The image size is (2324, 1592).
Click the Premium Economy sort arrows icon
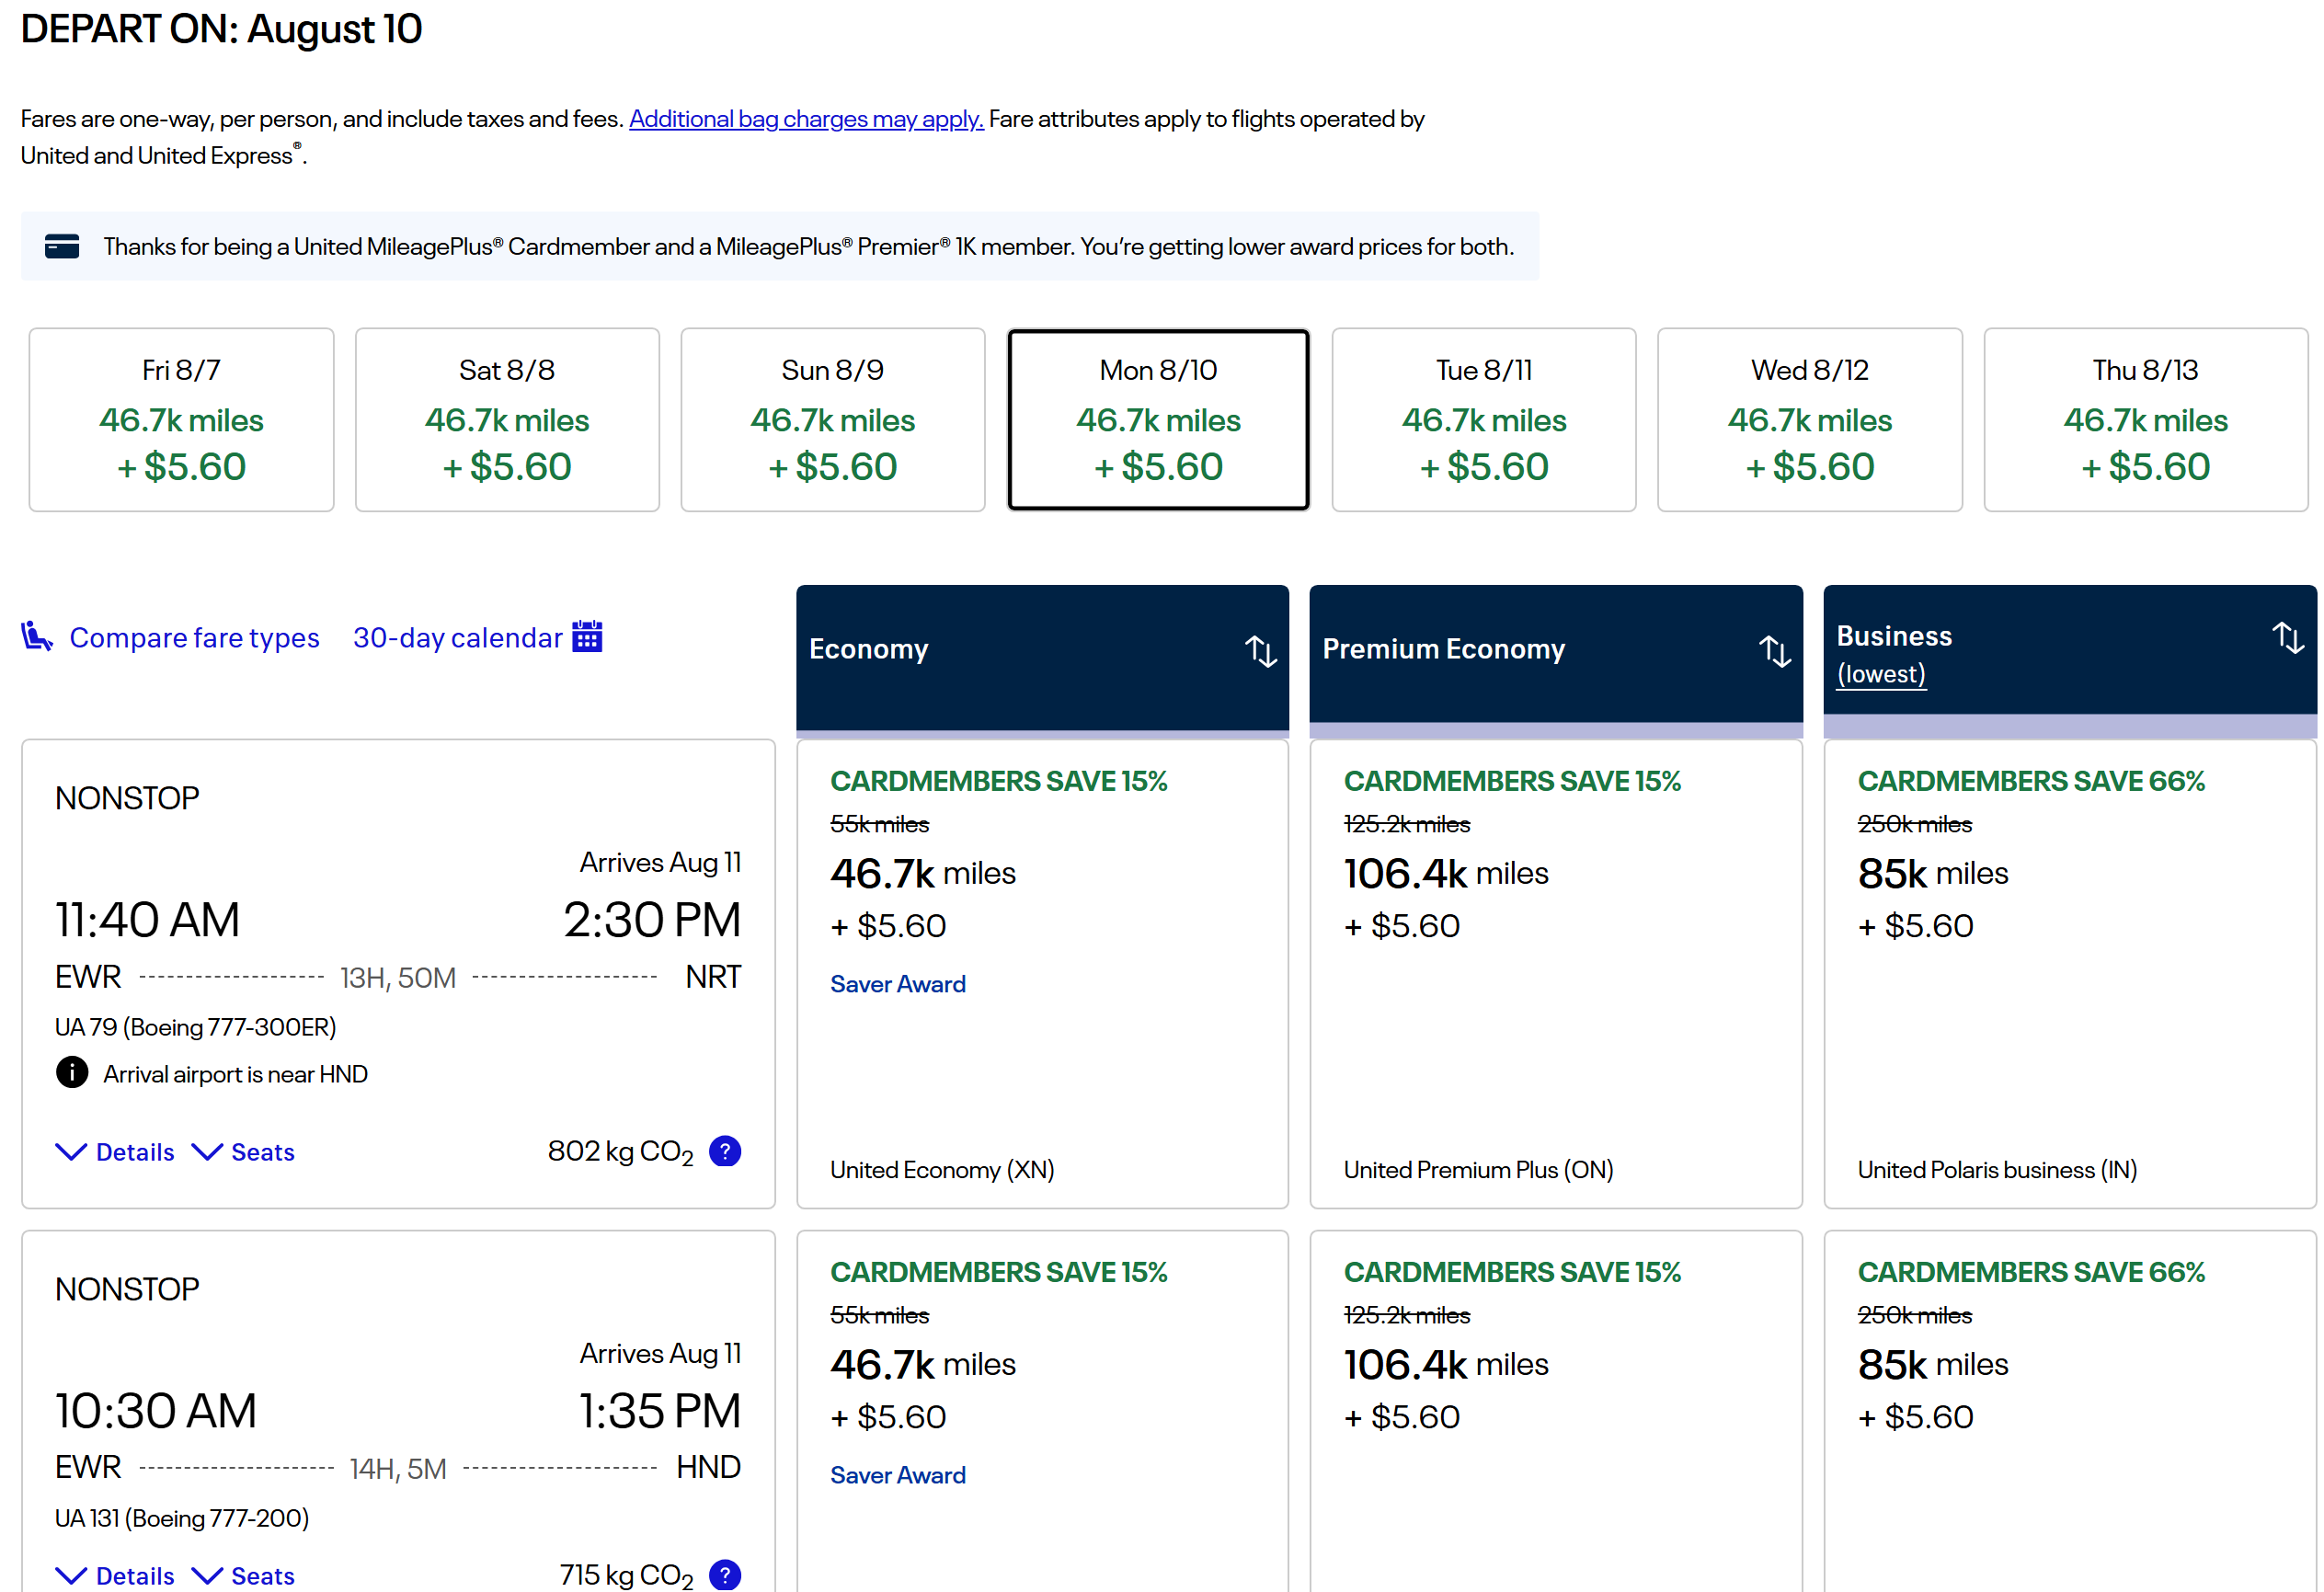(1774, 651)
